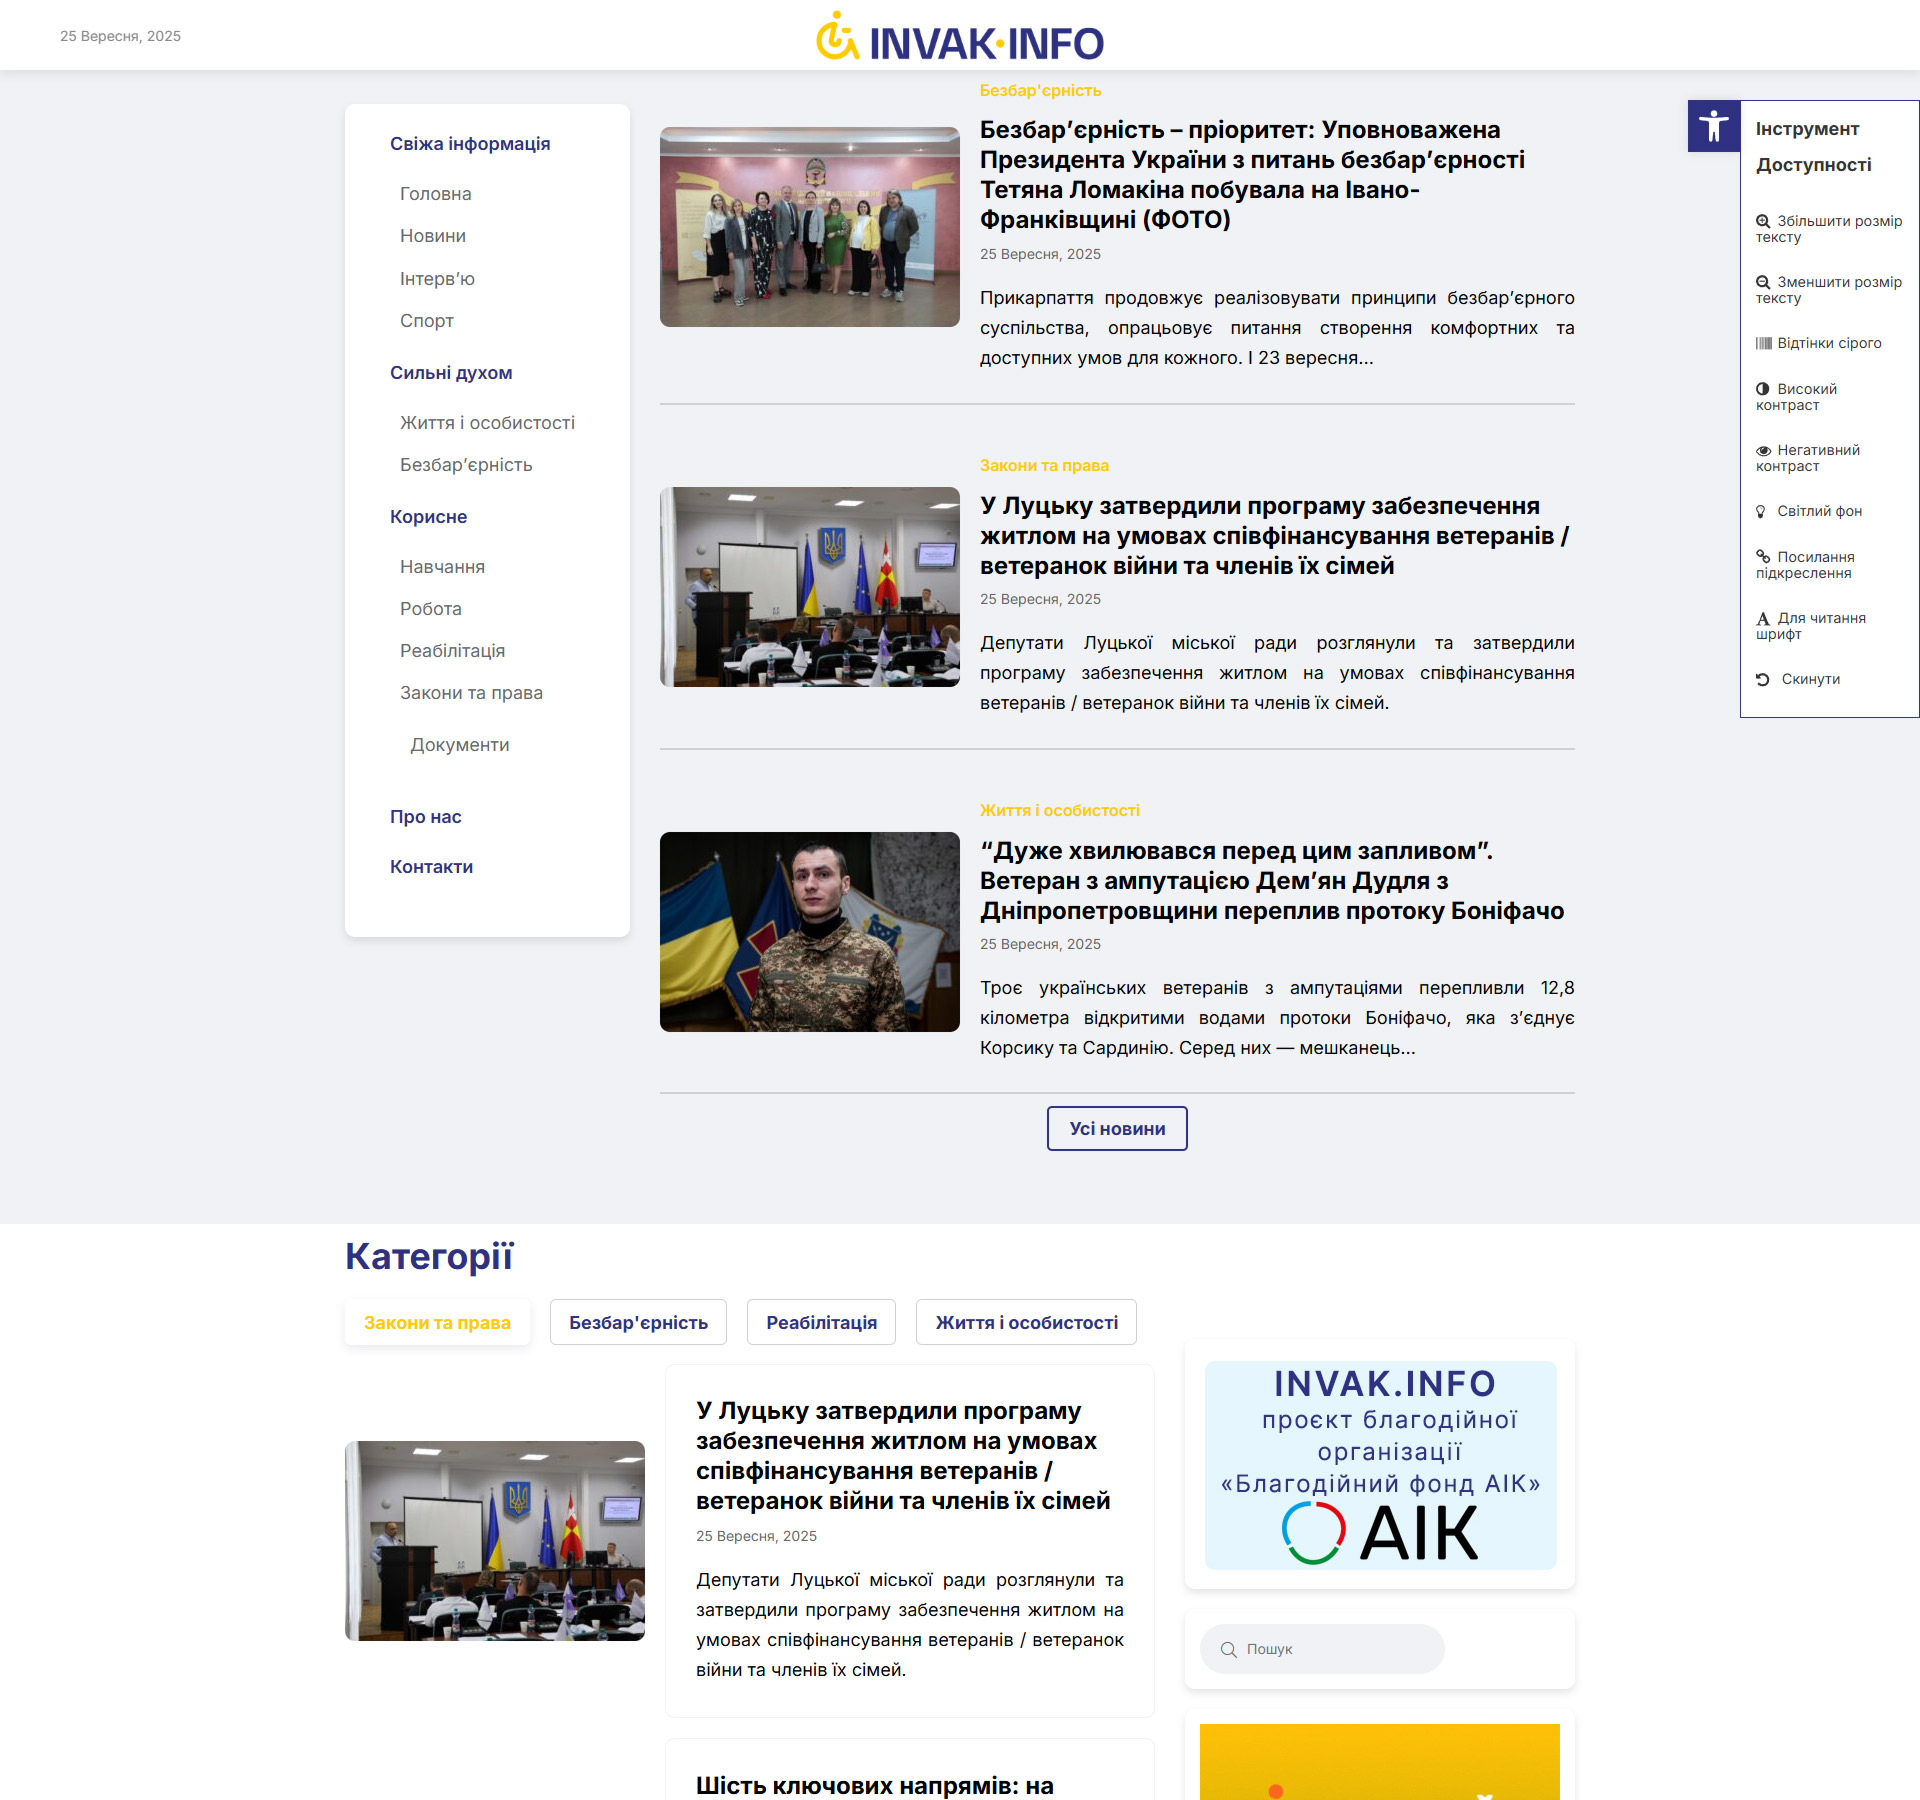Click the 25 Вересня, 2025 date in the header
This screenshot has height=1800, width=1920.
pyautogui.click(x=120, y=36)
